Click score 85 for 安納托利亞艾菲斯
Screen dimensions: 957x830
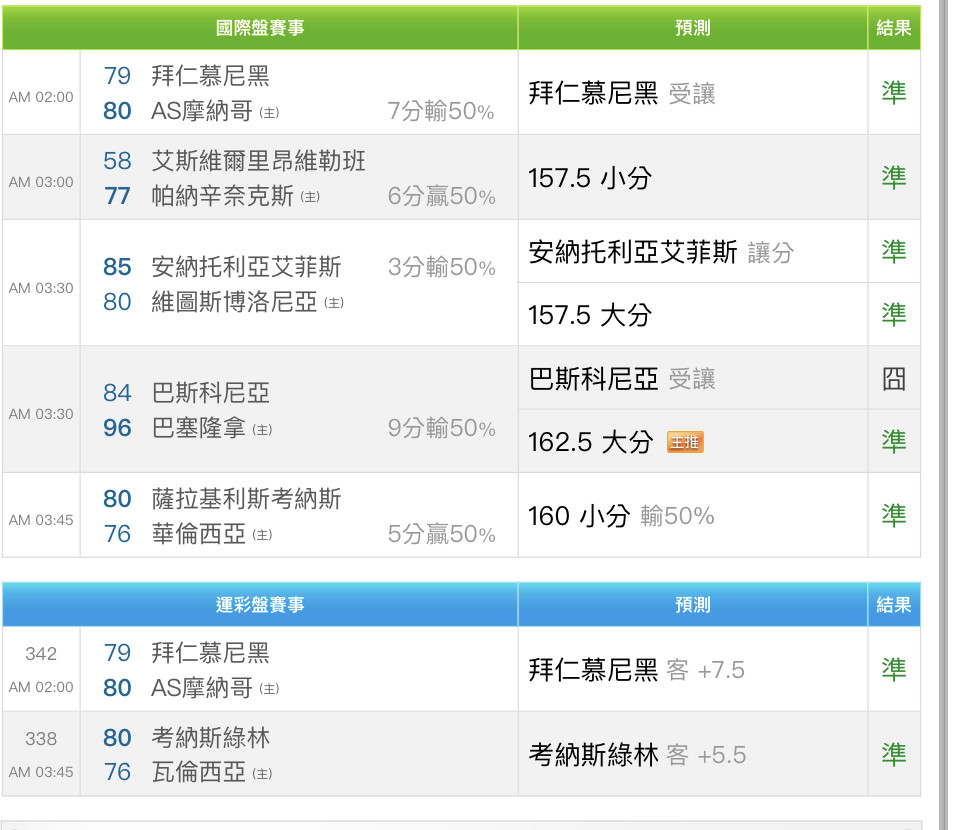pyautogui.click(x=117, y=267)
